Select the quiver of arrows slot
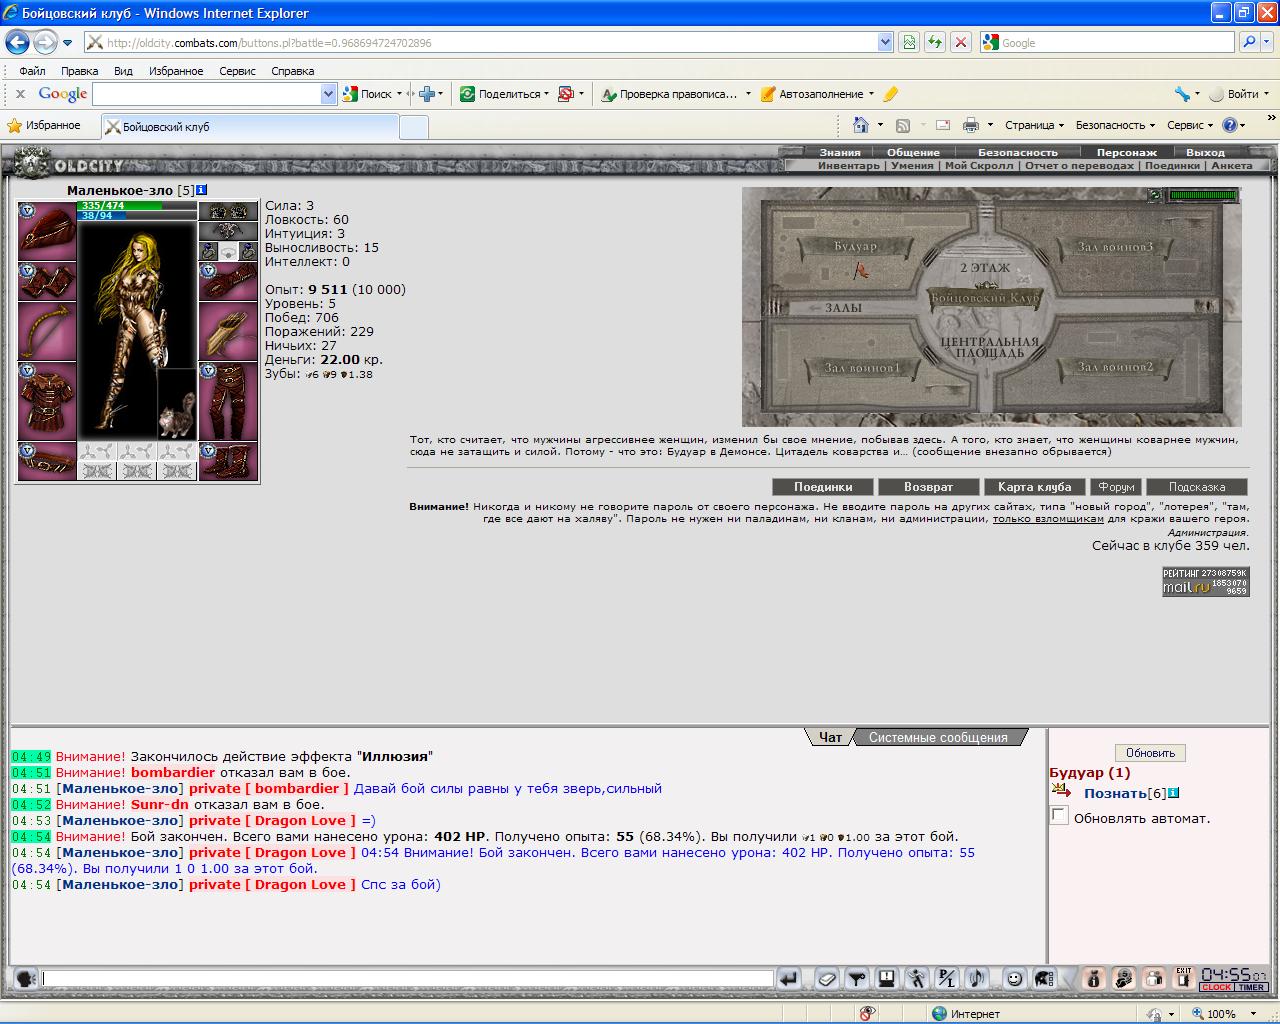 (228, 331)
